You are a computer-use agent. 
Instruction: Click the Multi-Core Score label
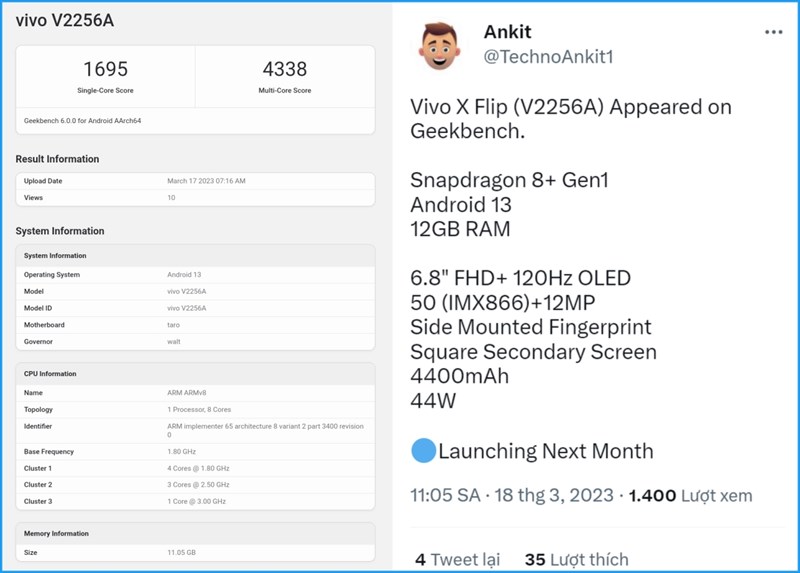click(285, 90)
